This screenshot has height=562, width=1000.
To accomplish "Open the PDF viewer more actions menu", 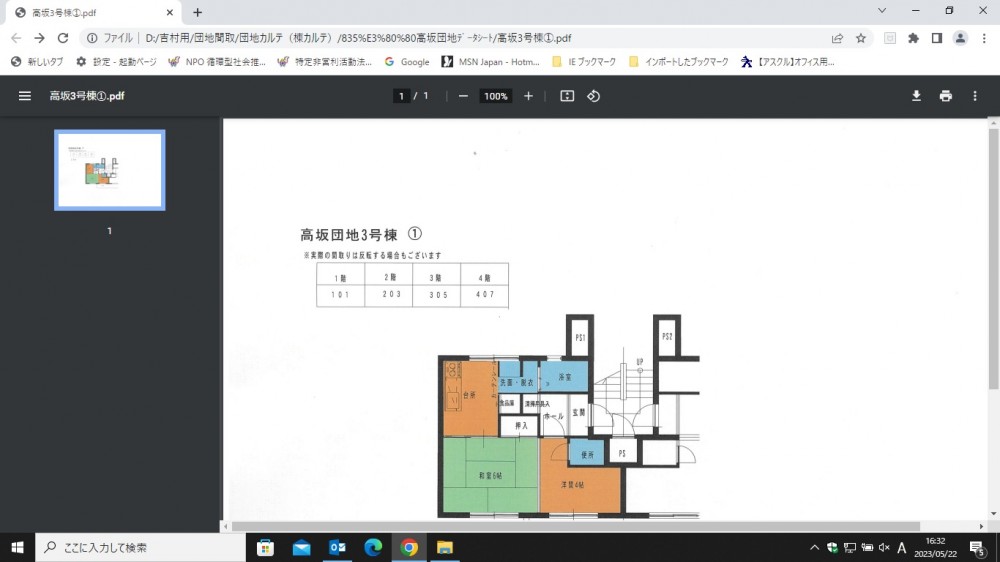I will (x=975, y=96).
